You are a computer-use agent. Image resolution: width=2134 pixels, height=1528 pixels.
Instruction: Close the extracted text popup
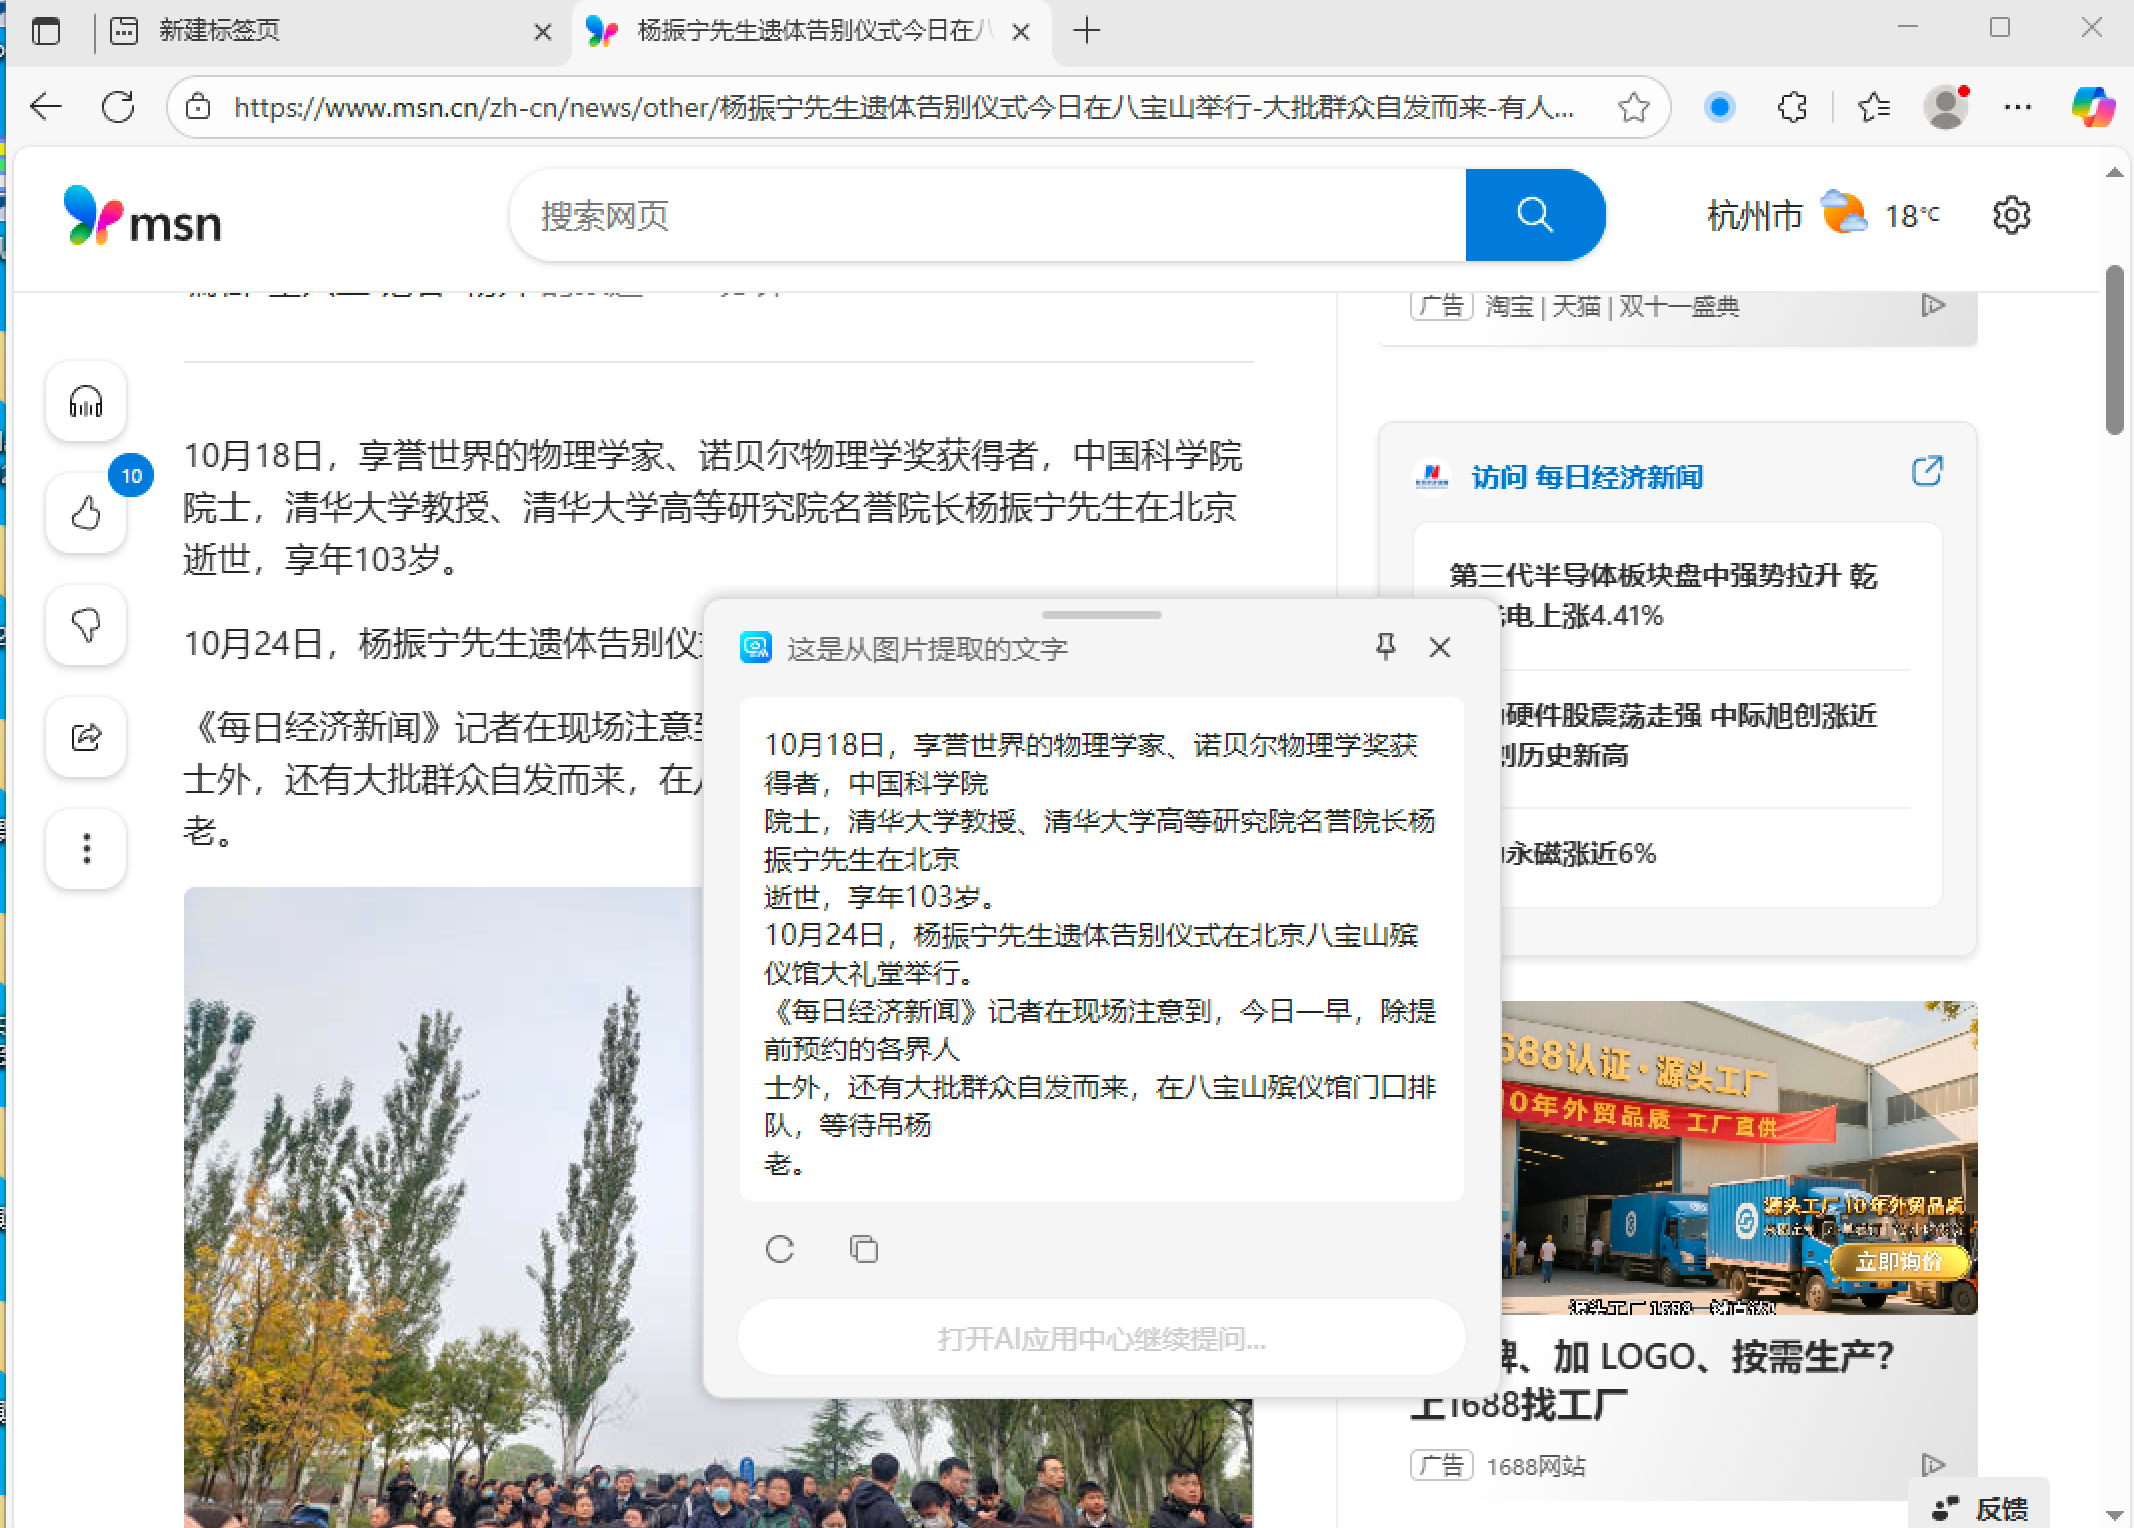tap(1440, 648)
